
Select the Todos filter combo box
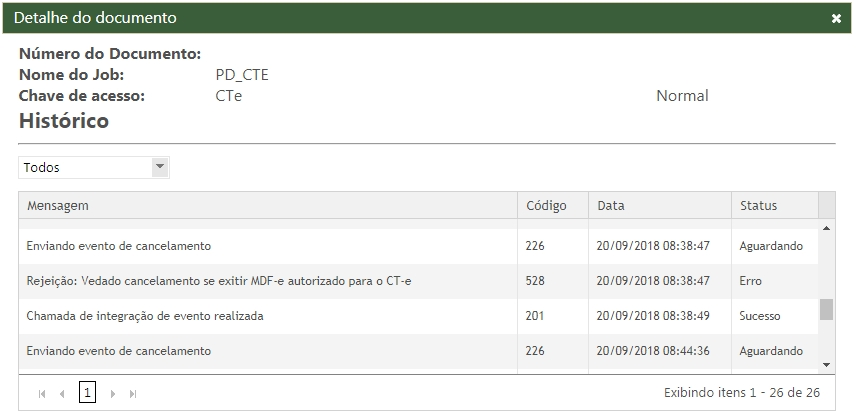tap(85, 167)
